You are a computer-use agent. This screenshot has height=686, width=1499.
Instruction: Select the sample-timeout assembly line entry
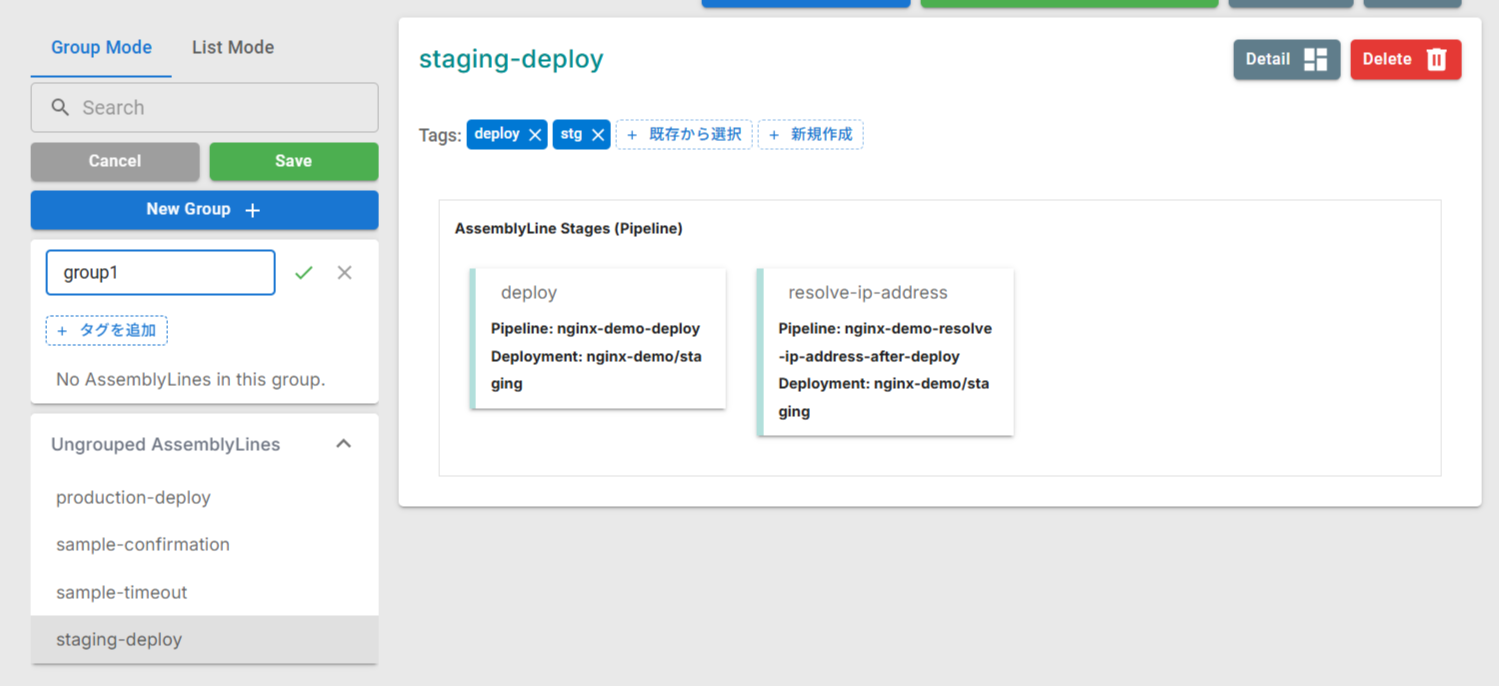point(119,592)
